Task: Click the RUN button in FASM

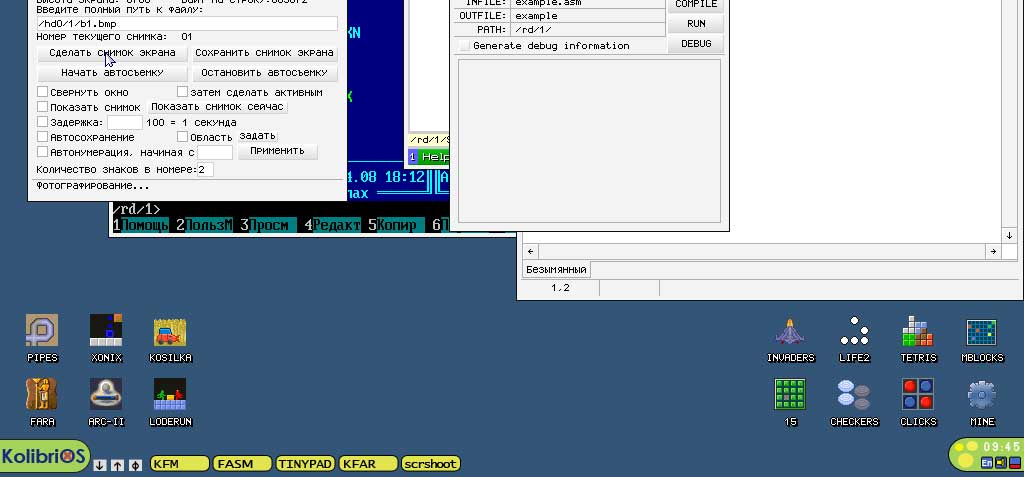Action: click(x=696, y=23)
